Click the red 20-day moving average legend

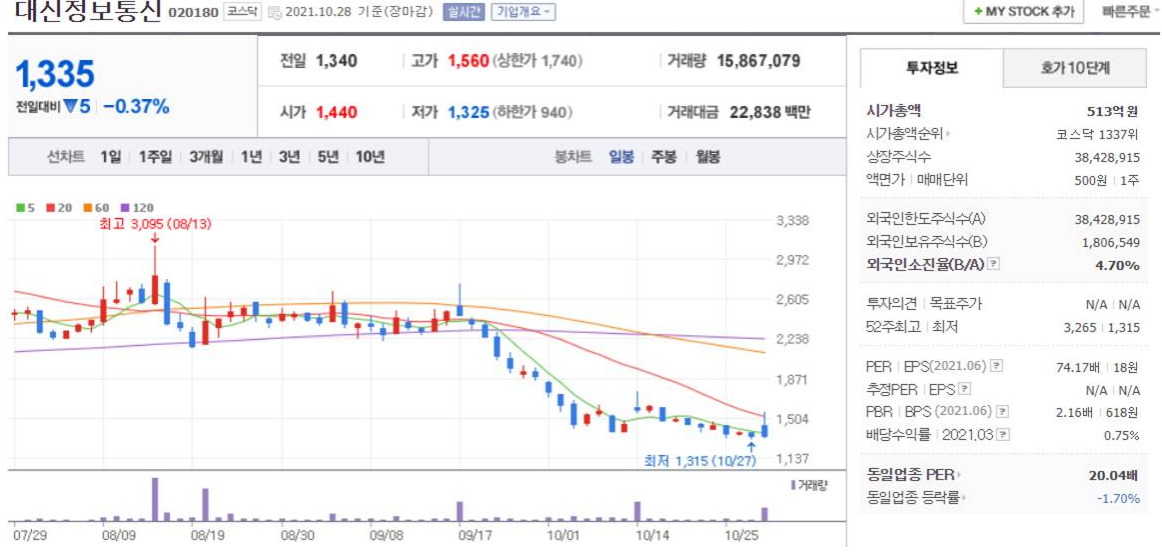pos(59,208)
